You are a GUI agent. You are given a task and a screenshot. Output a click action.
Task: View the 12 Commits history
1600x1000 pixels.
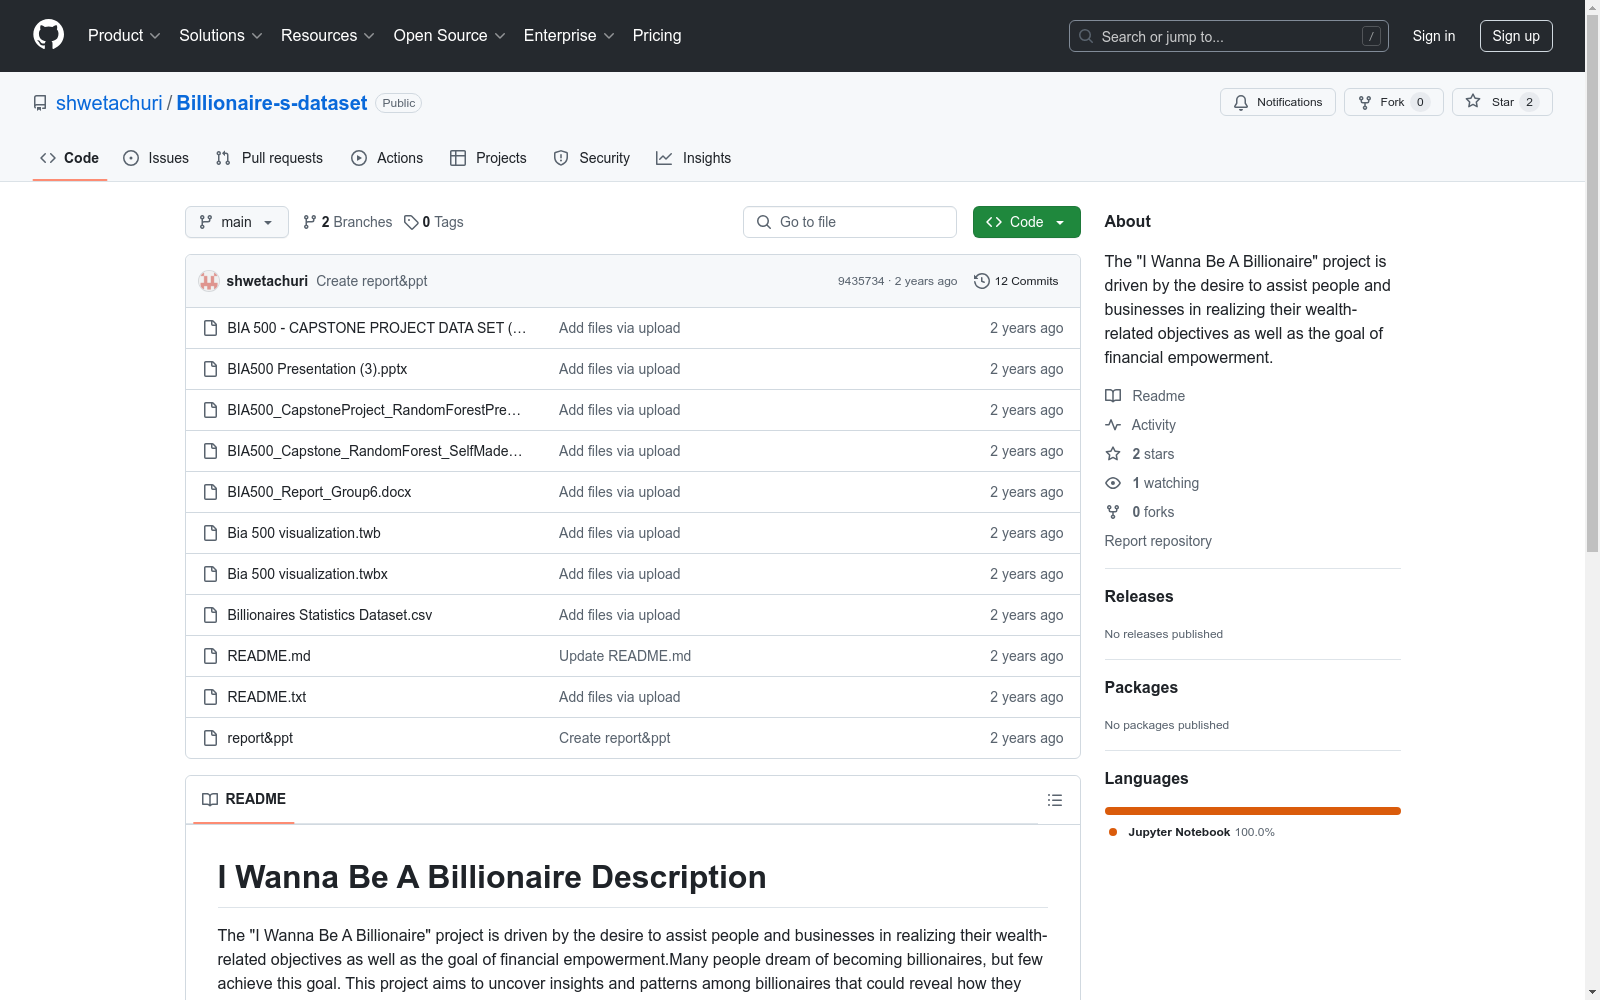tap(1016, 281)
